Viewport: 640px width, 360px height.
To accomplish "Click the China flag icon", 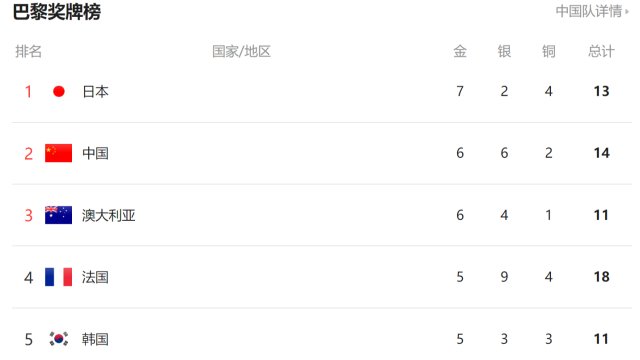I will (x=58, y=153).
